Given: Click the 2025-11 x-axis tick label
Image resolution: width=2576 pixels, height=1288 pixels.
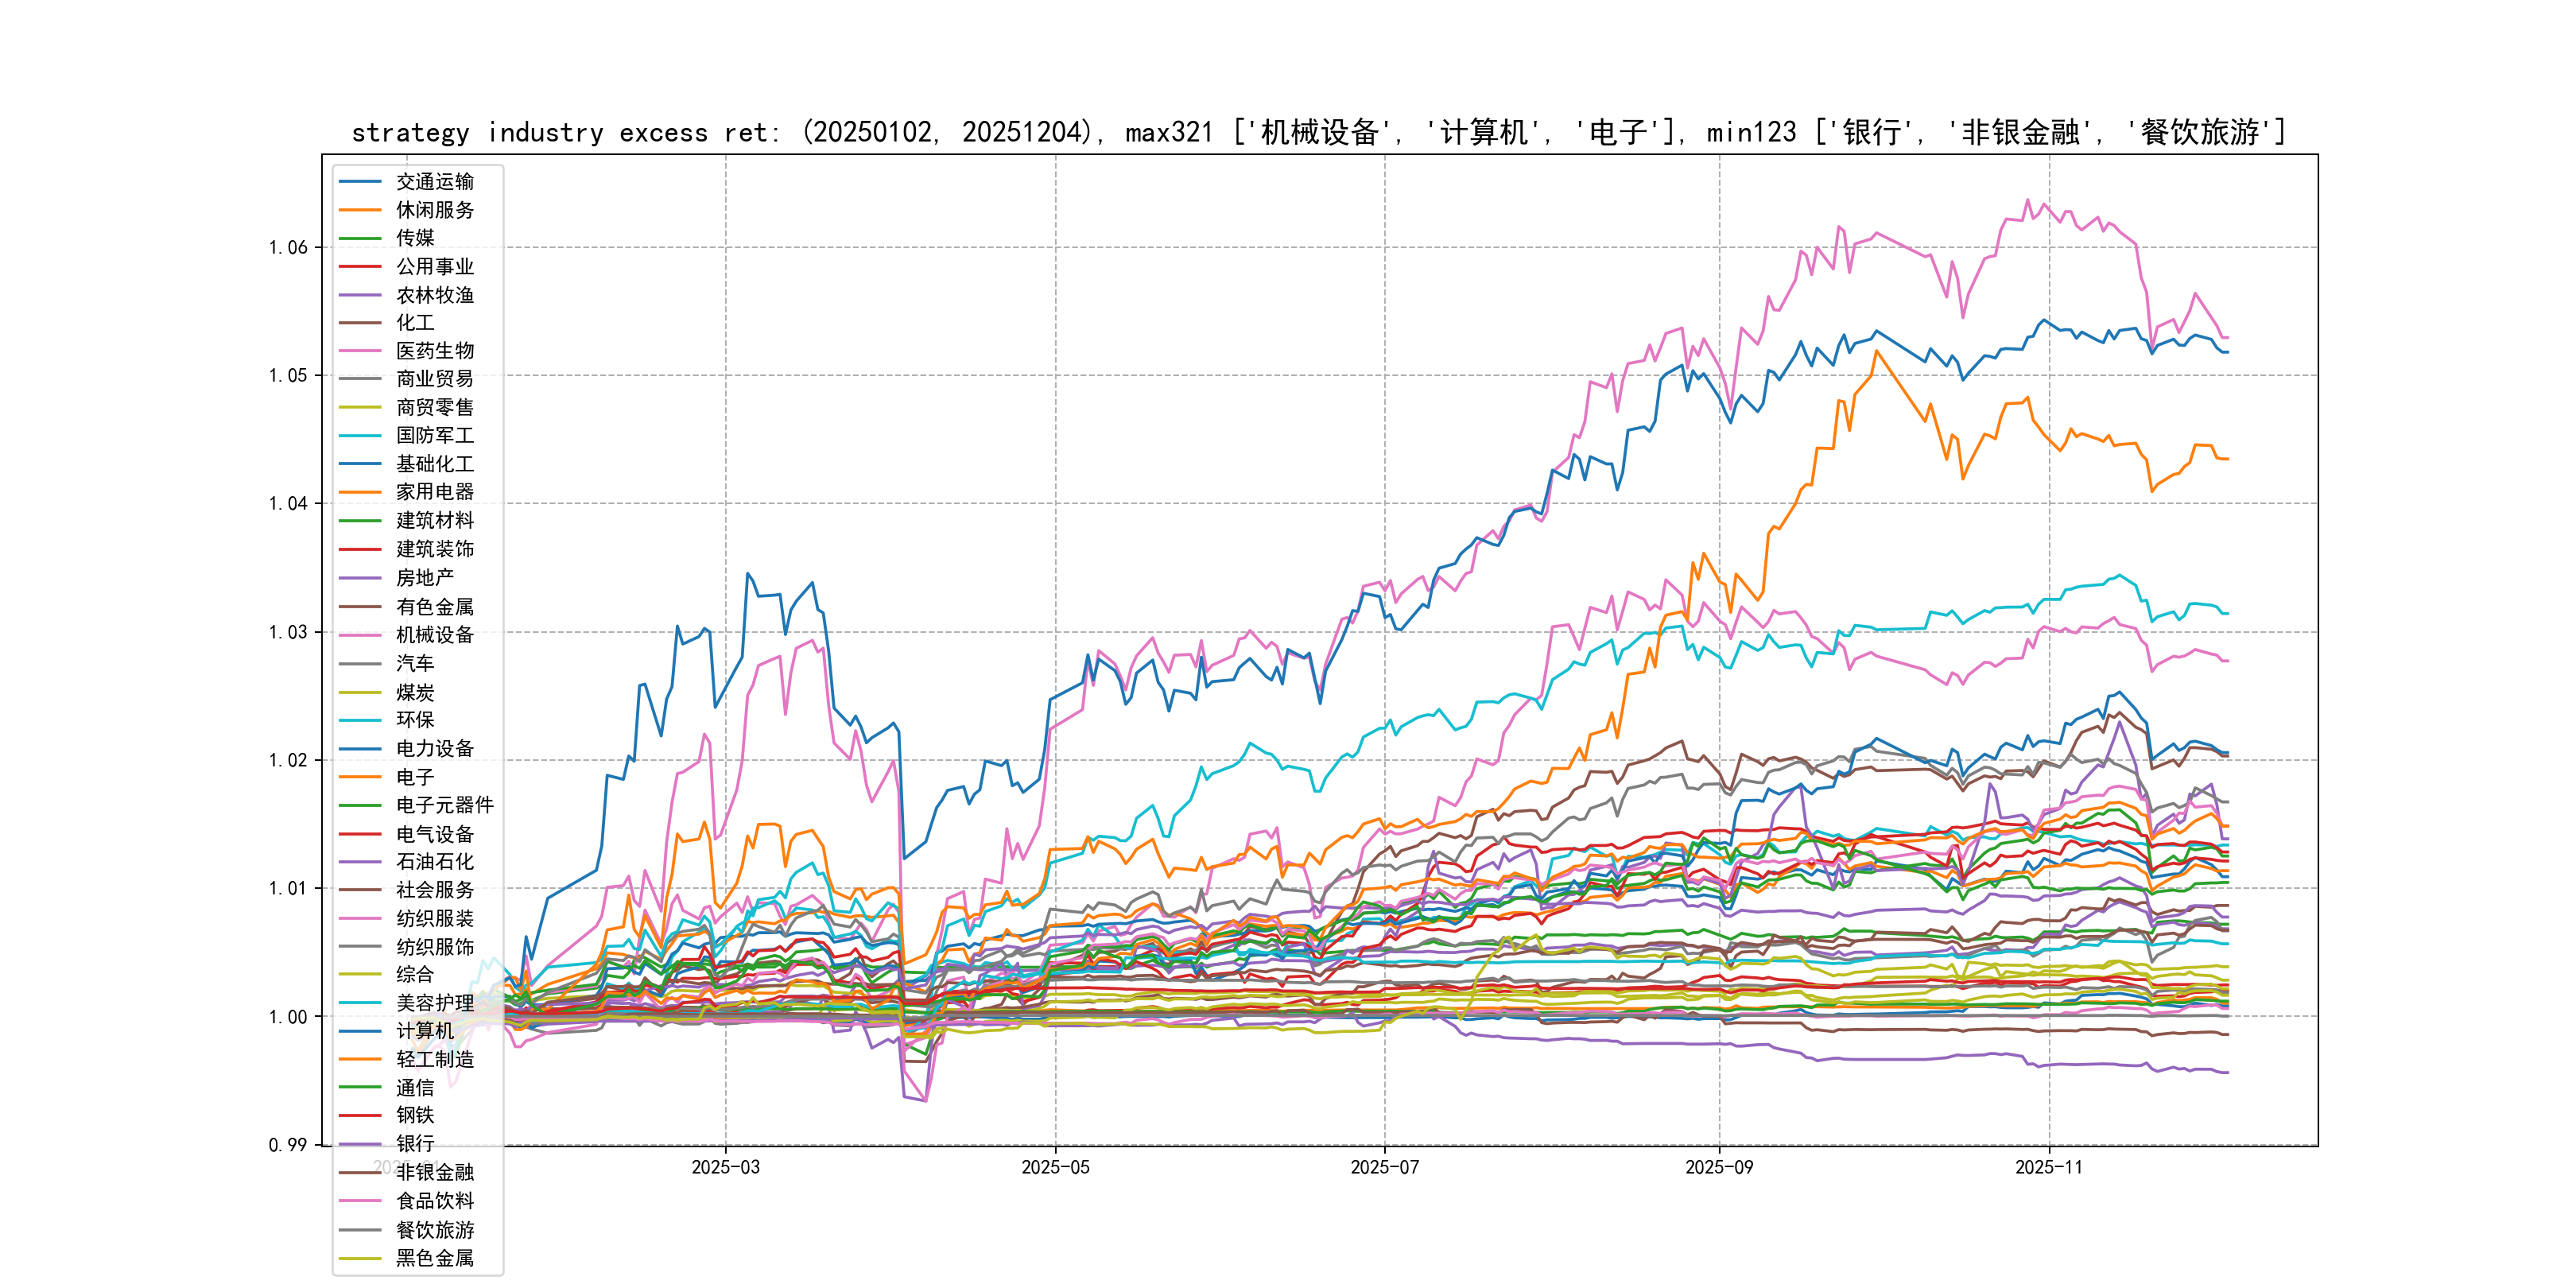Looking at the screenshot, I should click(x=2048, y=1167).
